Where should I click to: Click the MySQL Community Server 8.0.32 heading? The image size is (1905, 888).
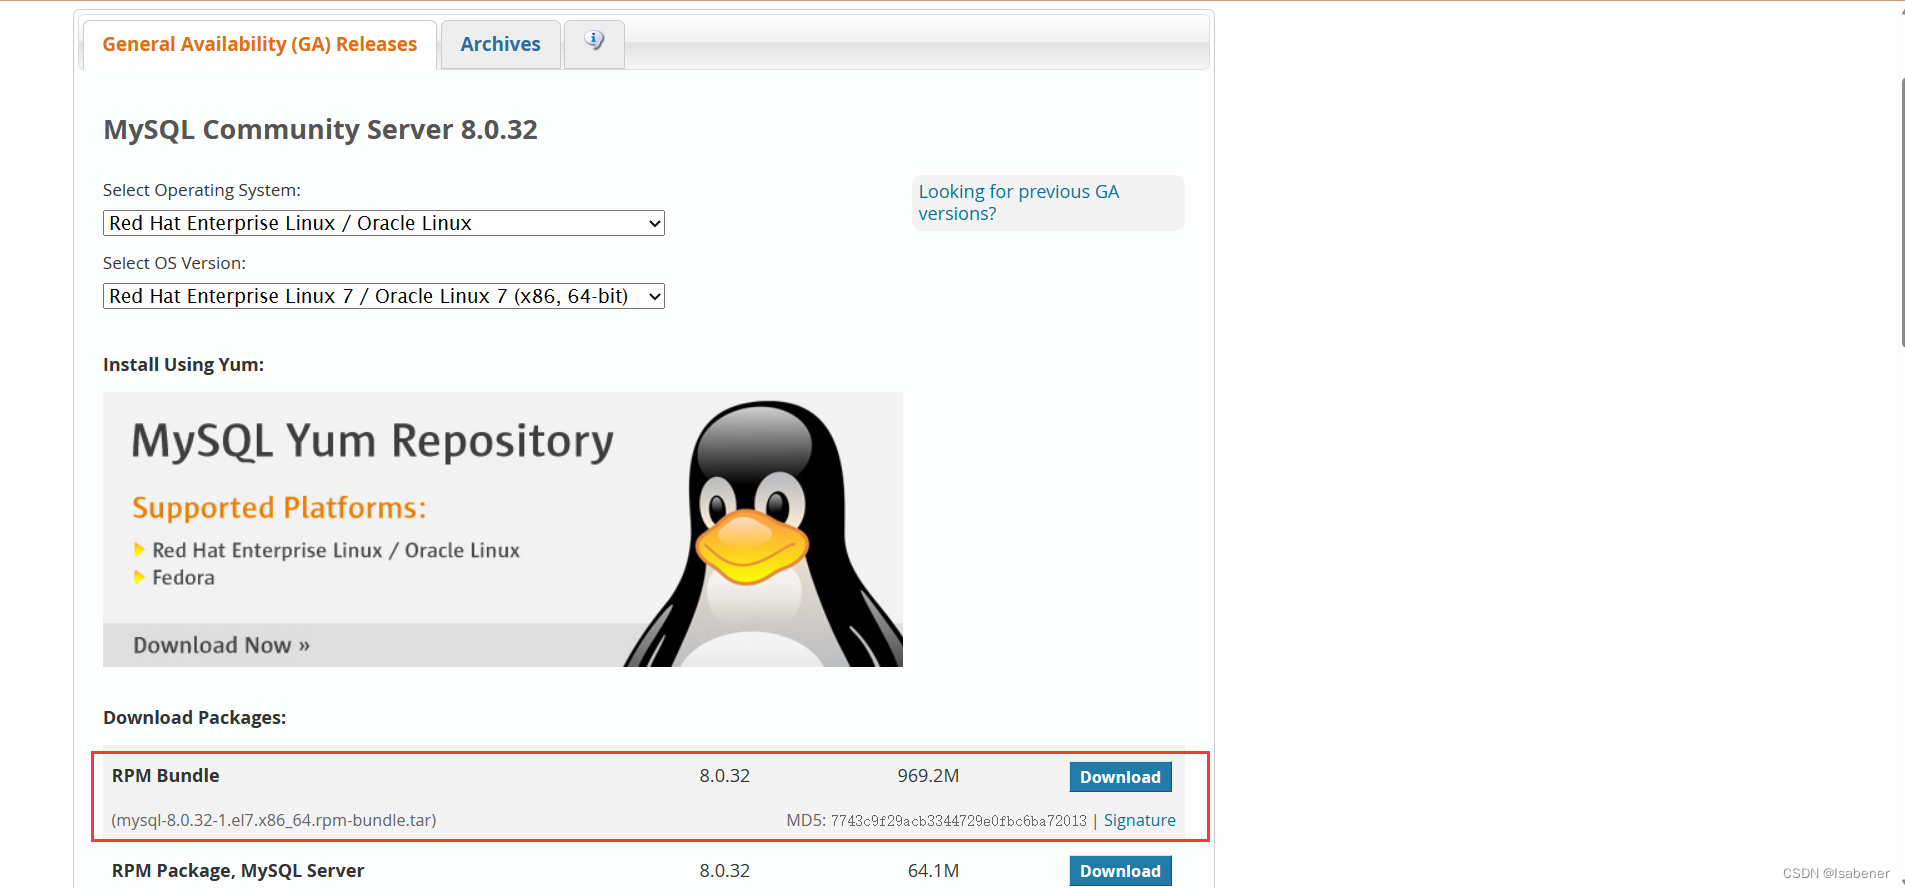[x=320, y=130]
